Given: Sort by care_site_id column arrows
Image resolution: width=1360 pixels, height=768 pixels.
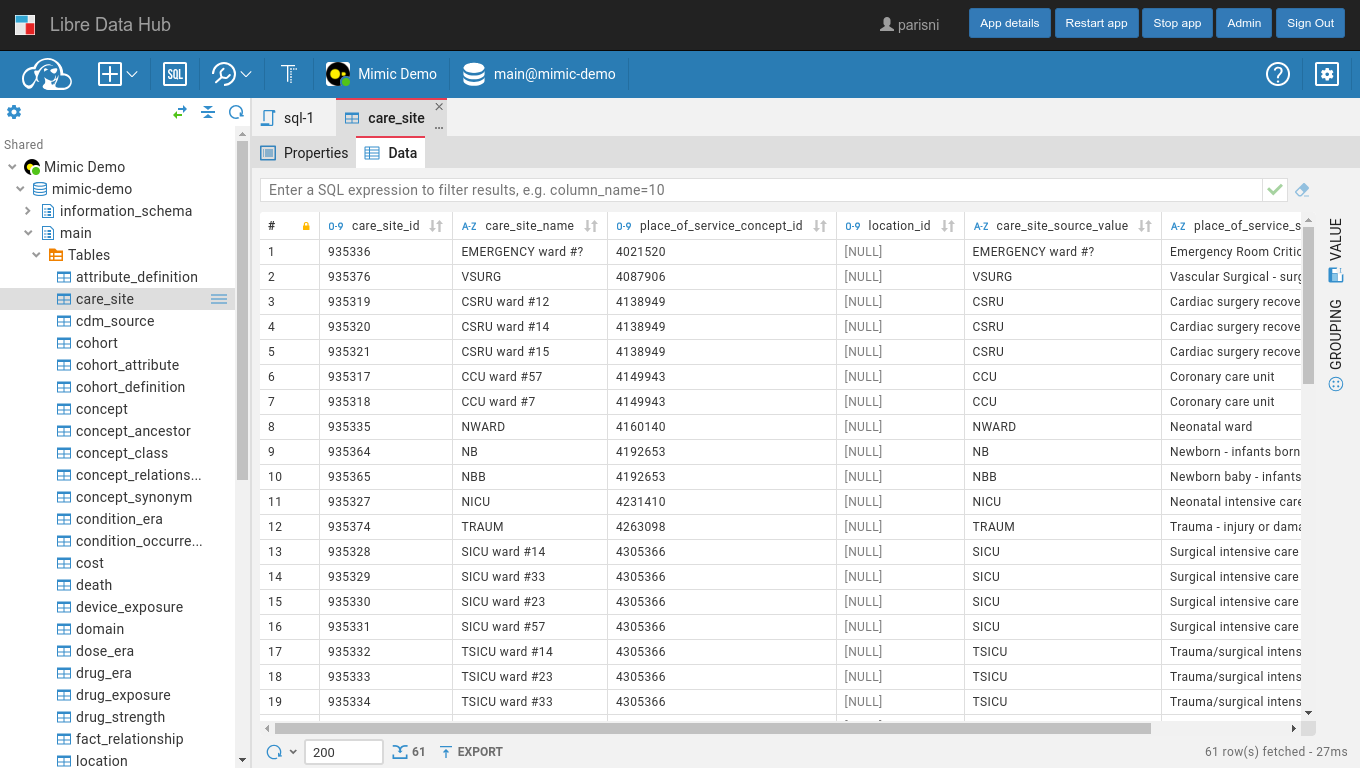Looking at the screenshot, I should [436, 226].
